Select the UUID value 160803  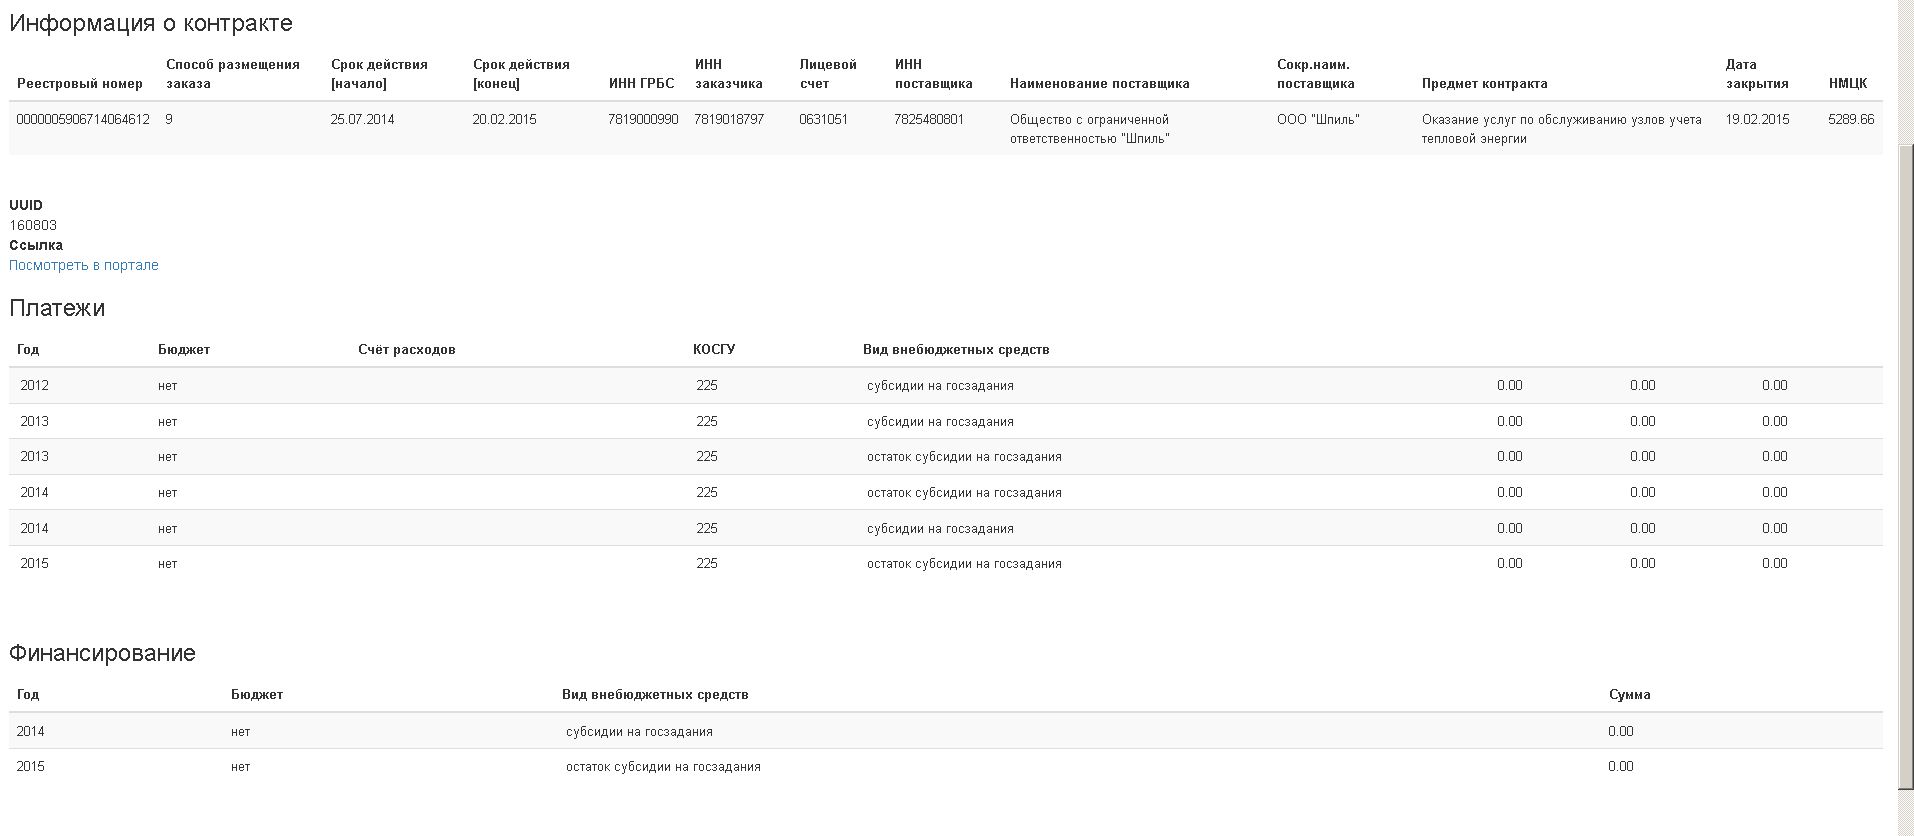(33, 226)
